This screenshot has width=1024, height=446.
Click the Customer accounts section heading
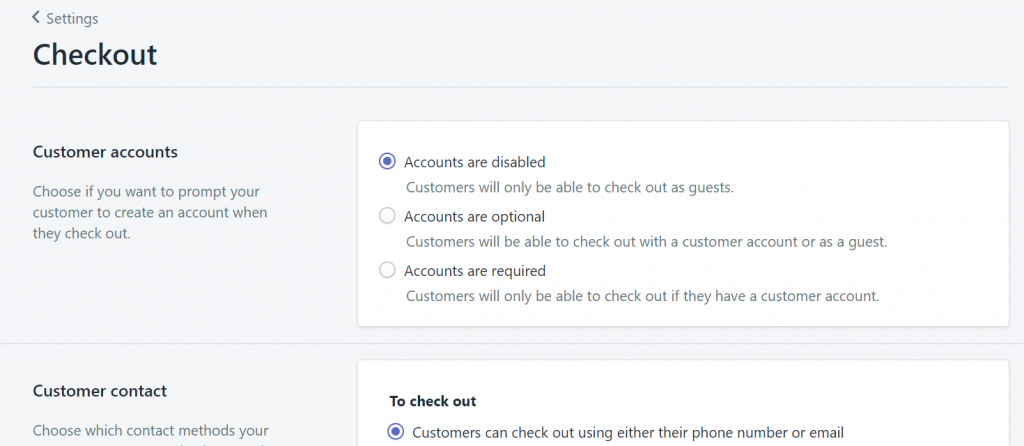tap(105, 152)
